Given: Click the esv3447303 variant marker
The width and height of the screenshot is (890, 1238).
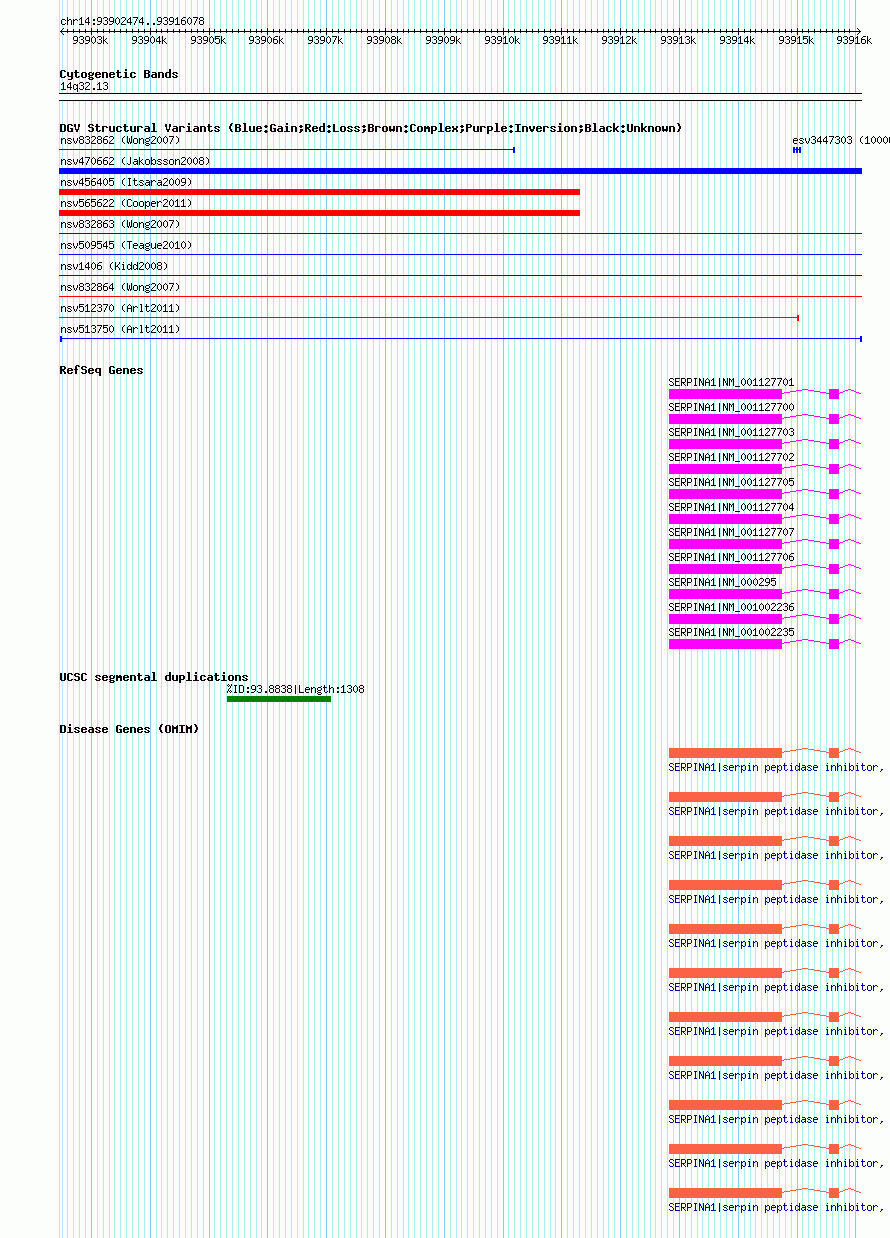Looking at the screenshot, I should (797, 150).
